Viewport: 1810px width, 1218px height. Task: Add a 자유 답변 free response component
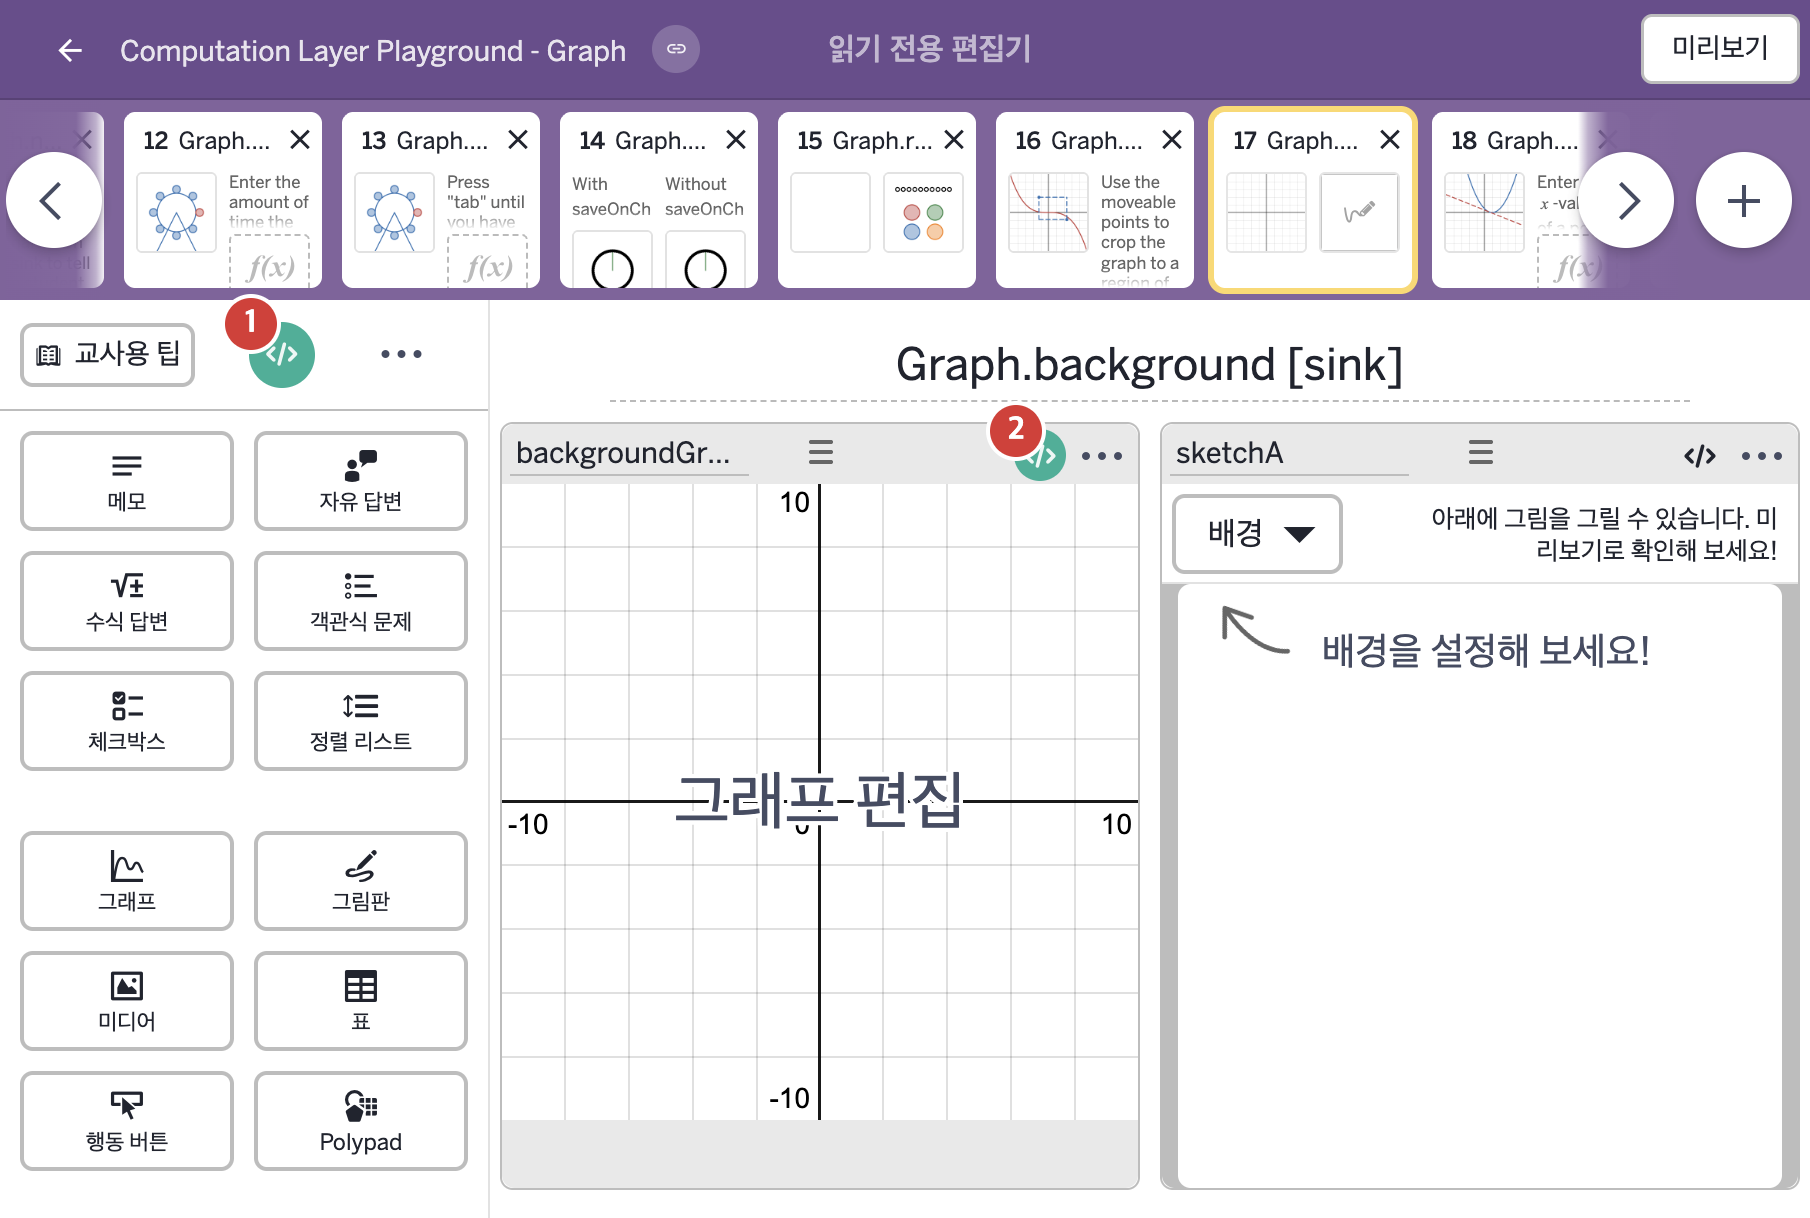(x=361, y=481)
